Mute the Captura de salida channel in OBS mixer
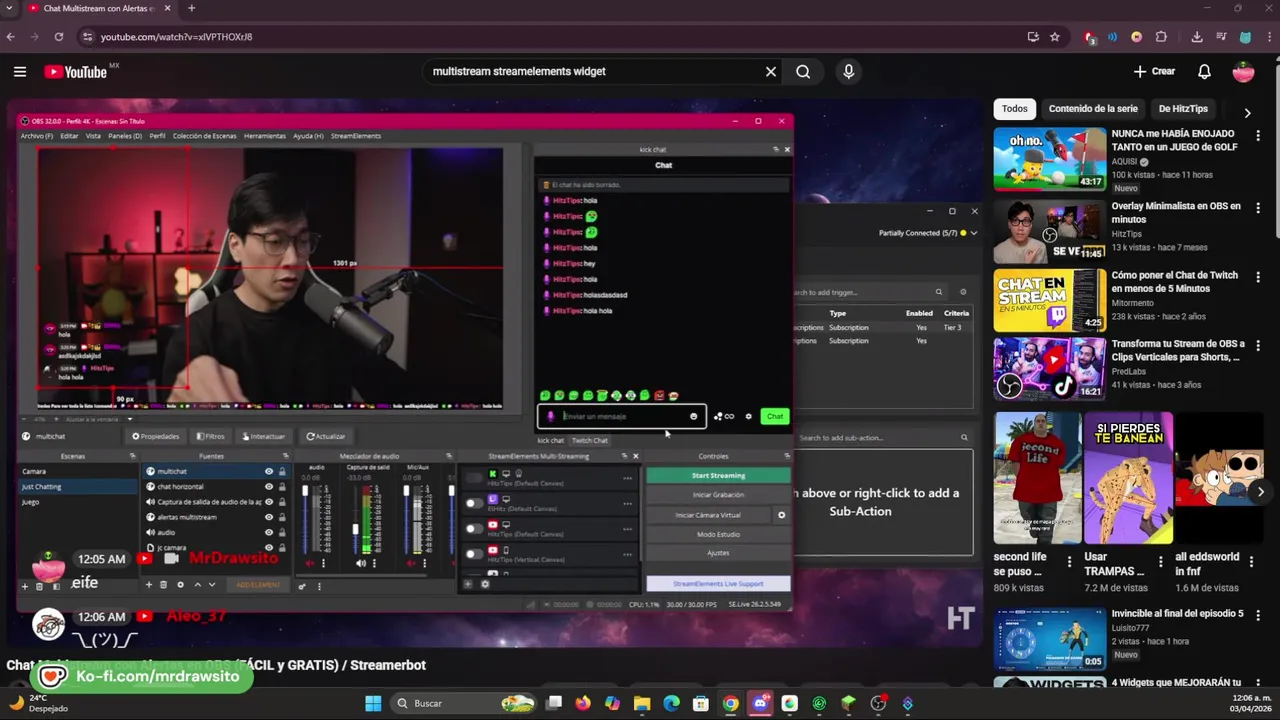The image size is (1280, 720). click(x=361, y=563)
